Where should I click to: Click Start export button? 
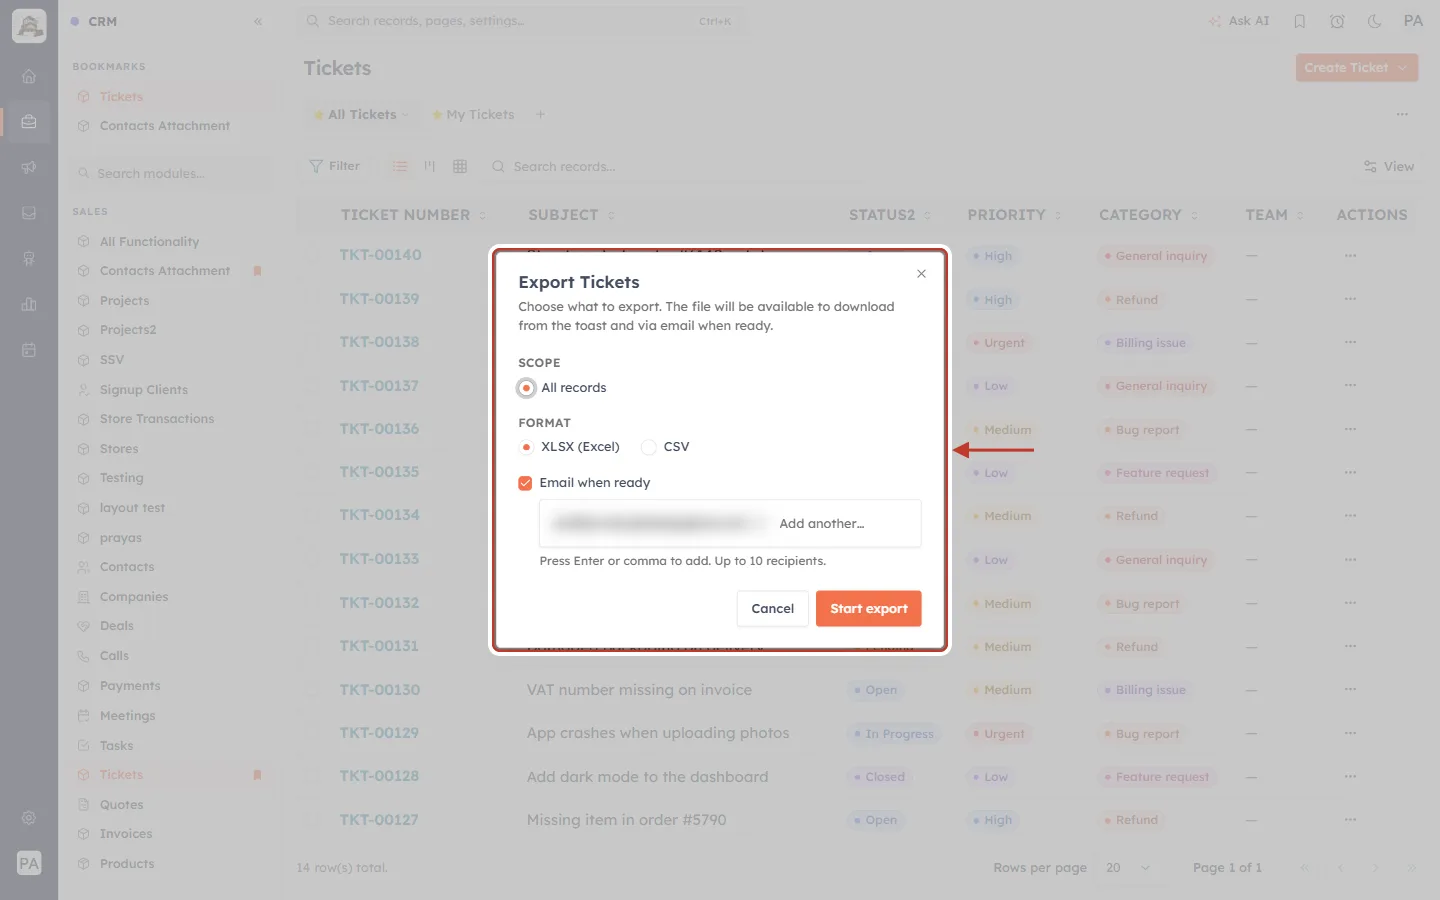[868, 608]
